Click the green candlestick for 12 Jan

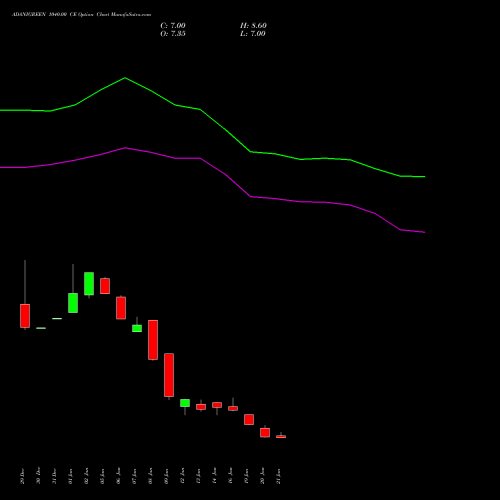point(185,403)
